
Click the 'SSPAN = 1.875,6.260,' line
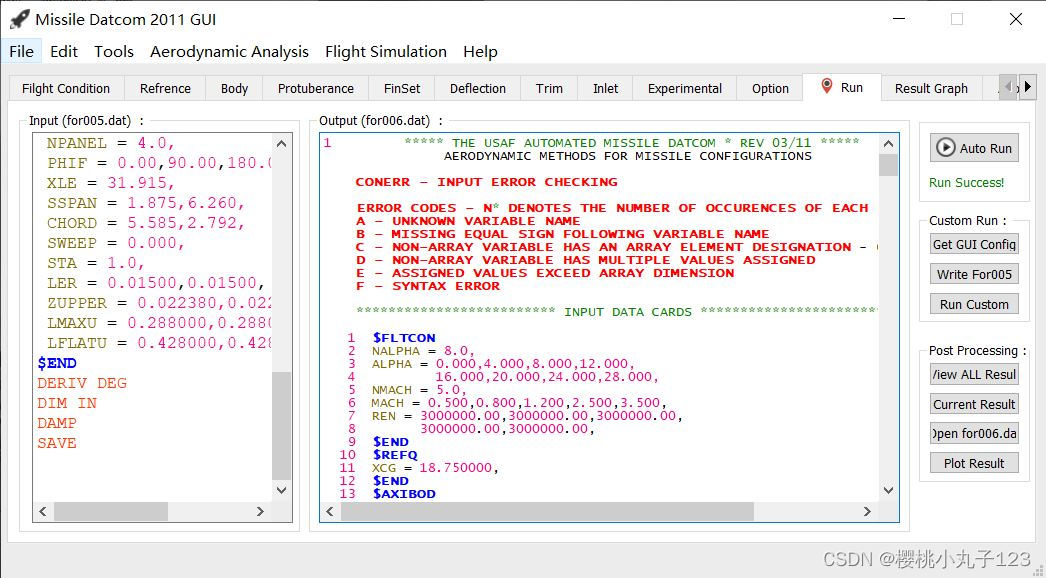[146, 203]
